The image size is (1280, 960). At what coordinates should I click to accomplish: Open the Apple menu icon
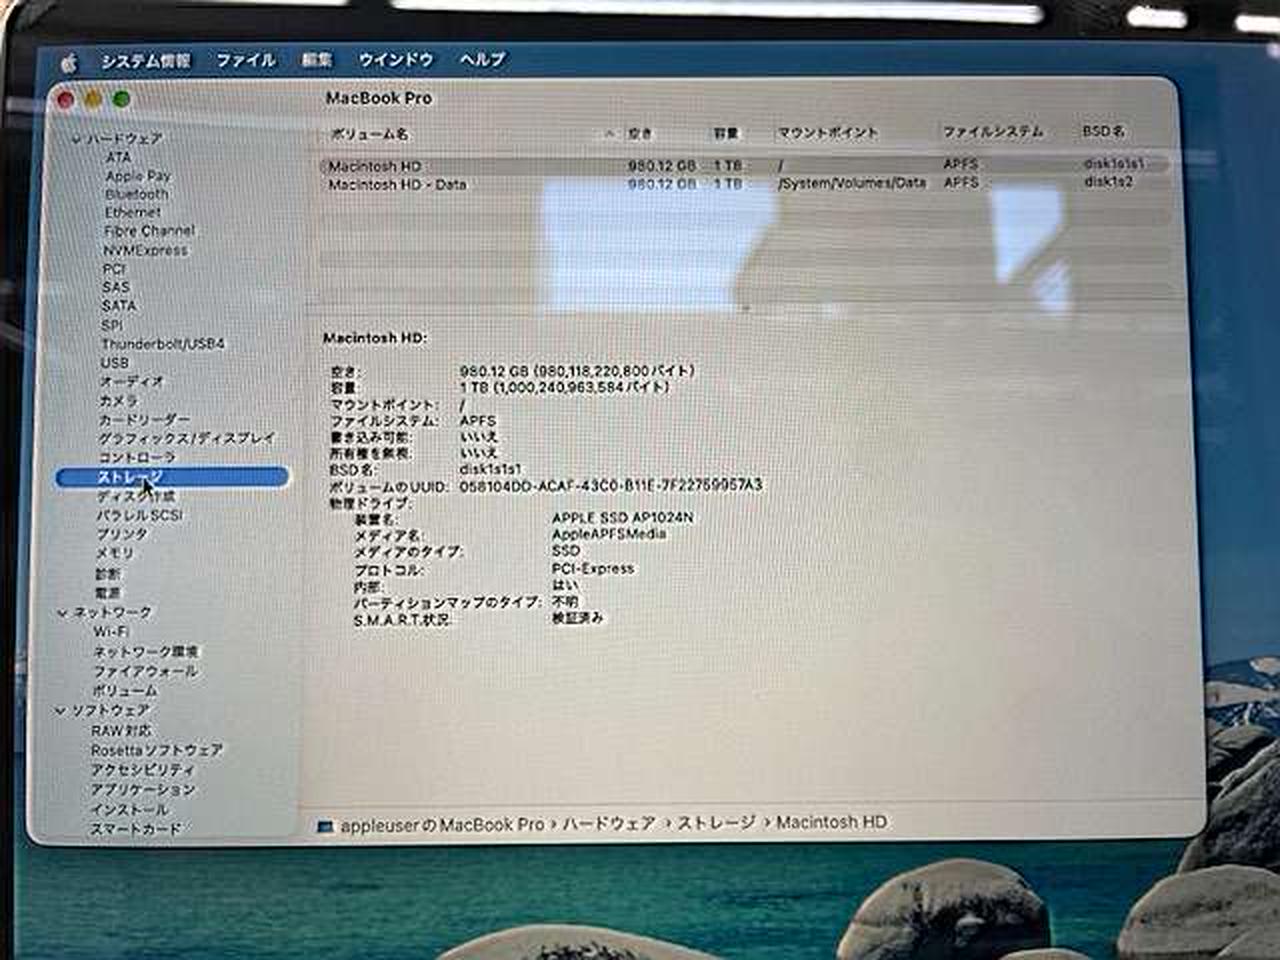pyautogui.click(x=68, y=62)
